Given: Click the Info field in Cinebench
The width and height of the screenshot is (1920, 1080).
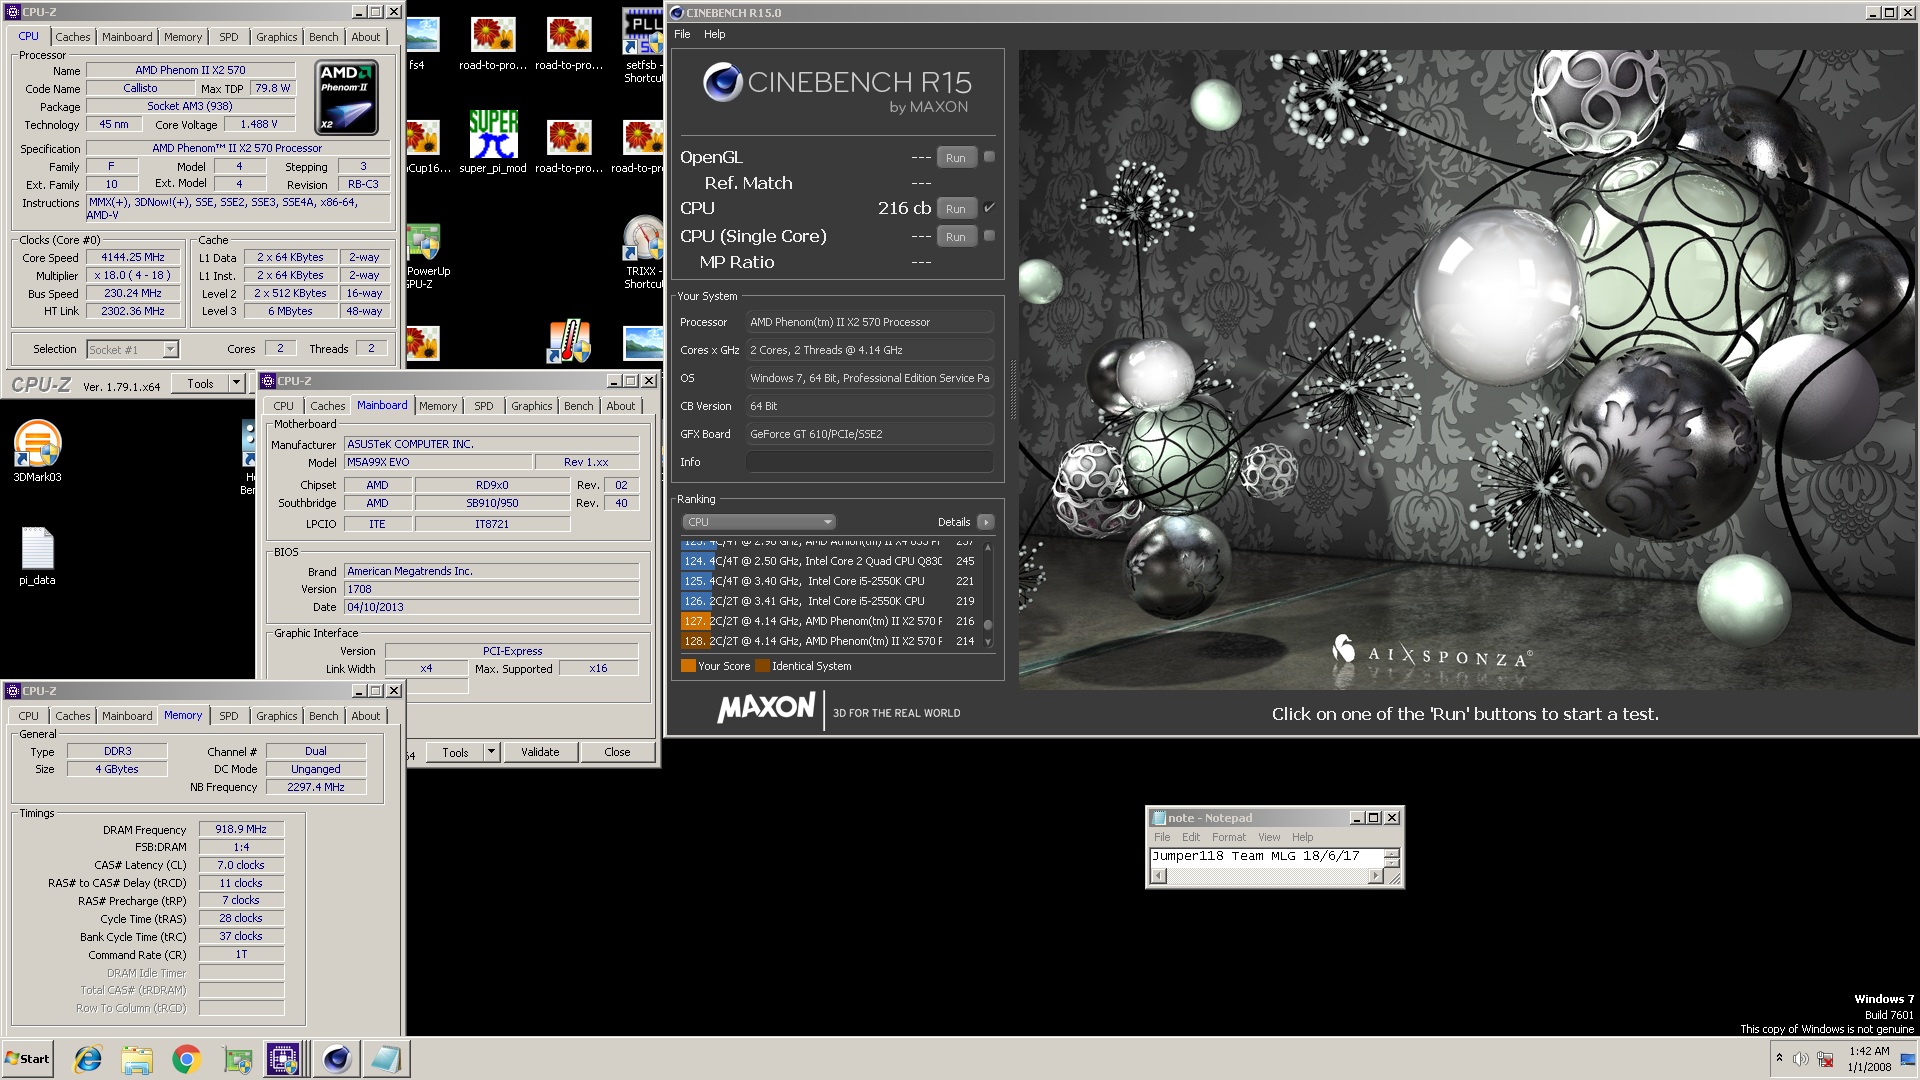Looking at the screenshot, I should coord(869,462).
